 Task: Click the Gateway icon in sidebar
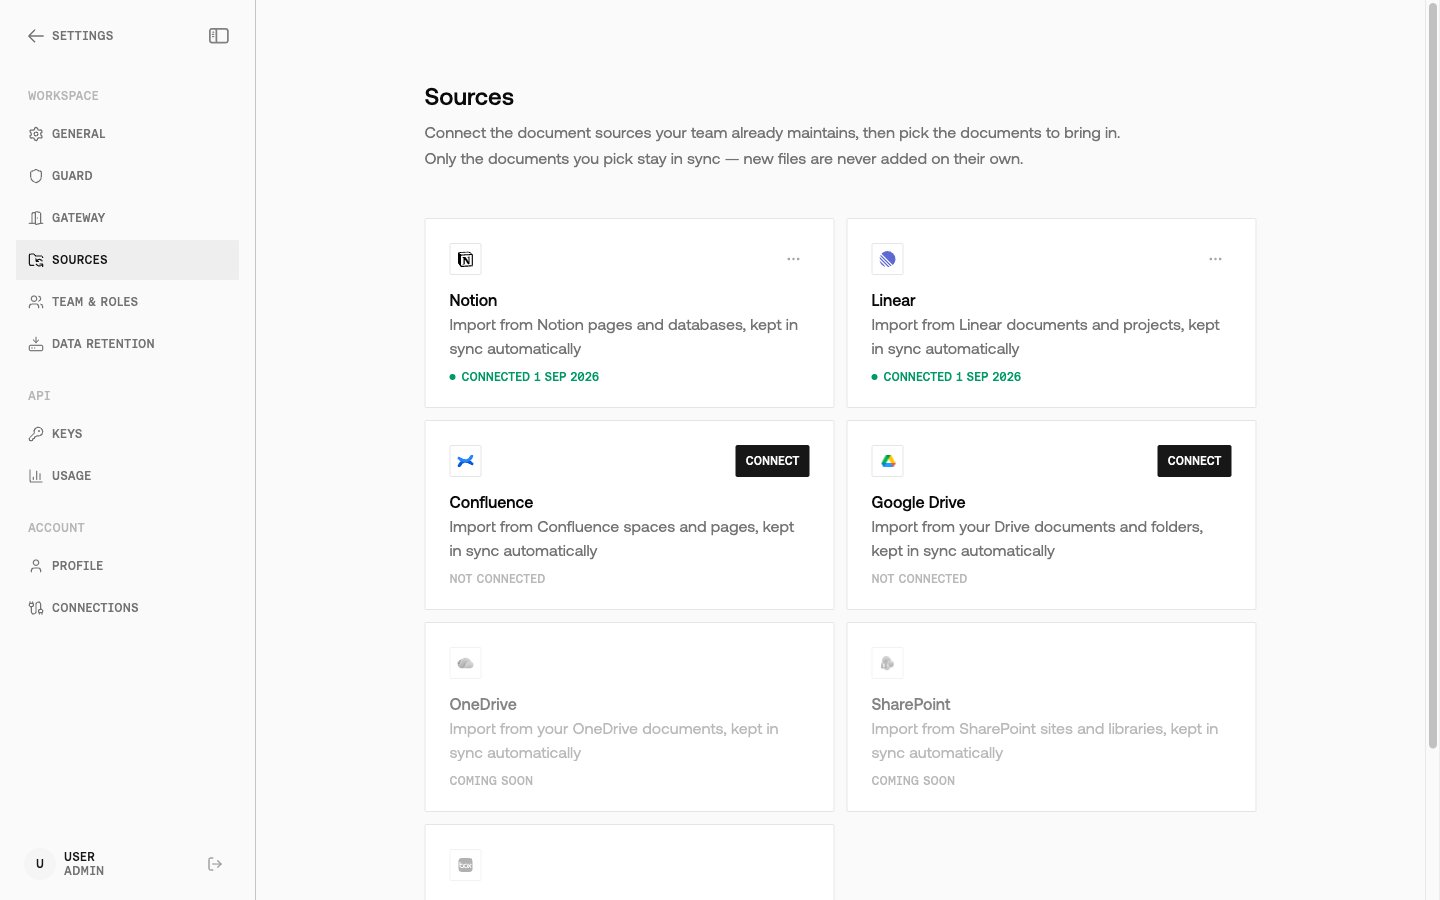[36, 218]
